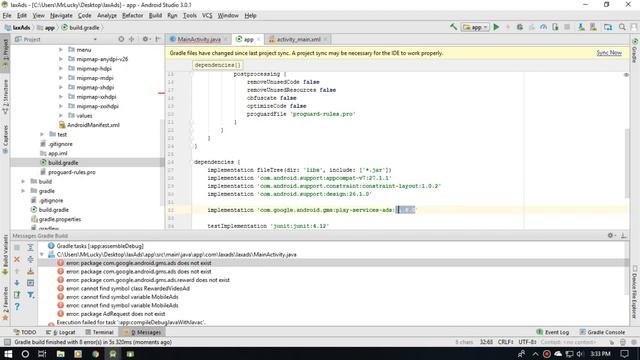Open the notification center icon
Screen dimensions: 640x360
[x=624, y=354]
